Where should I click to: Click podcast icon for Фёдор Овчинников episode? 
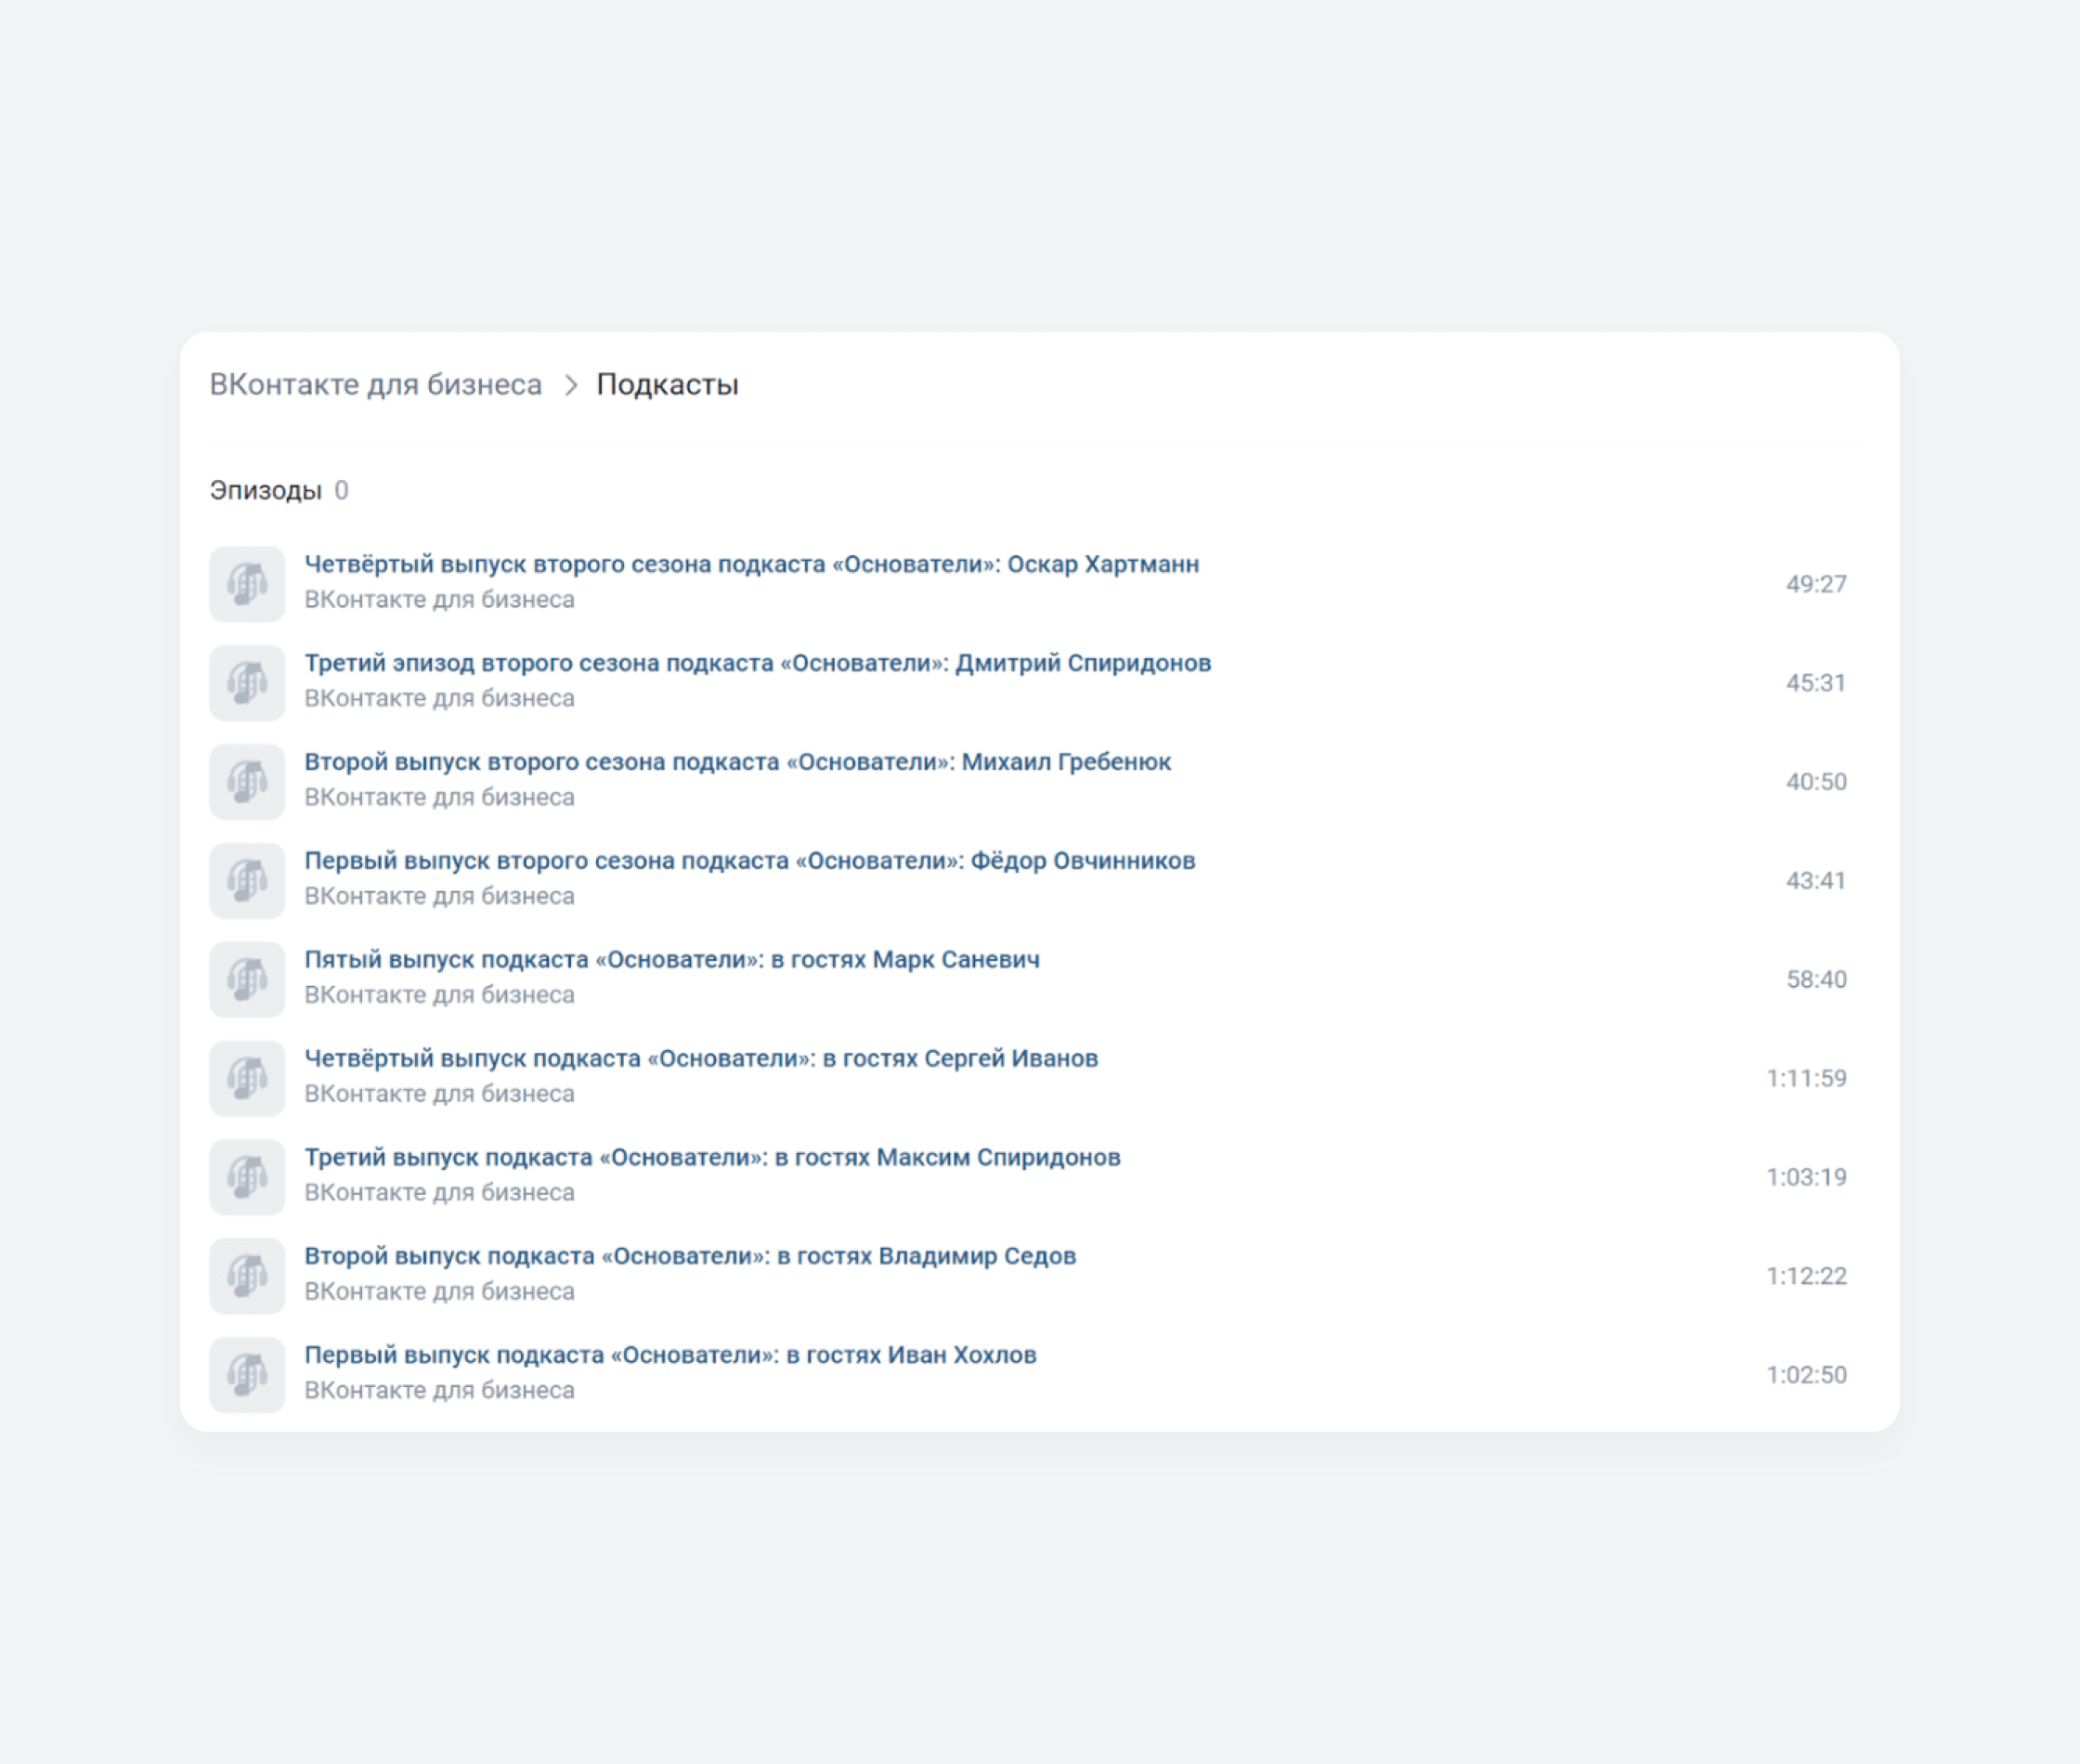click(247, 880)
